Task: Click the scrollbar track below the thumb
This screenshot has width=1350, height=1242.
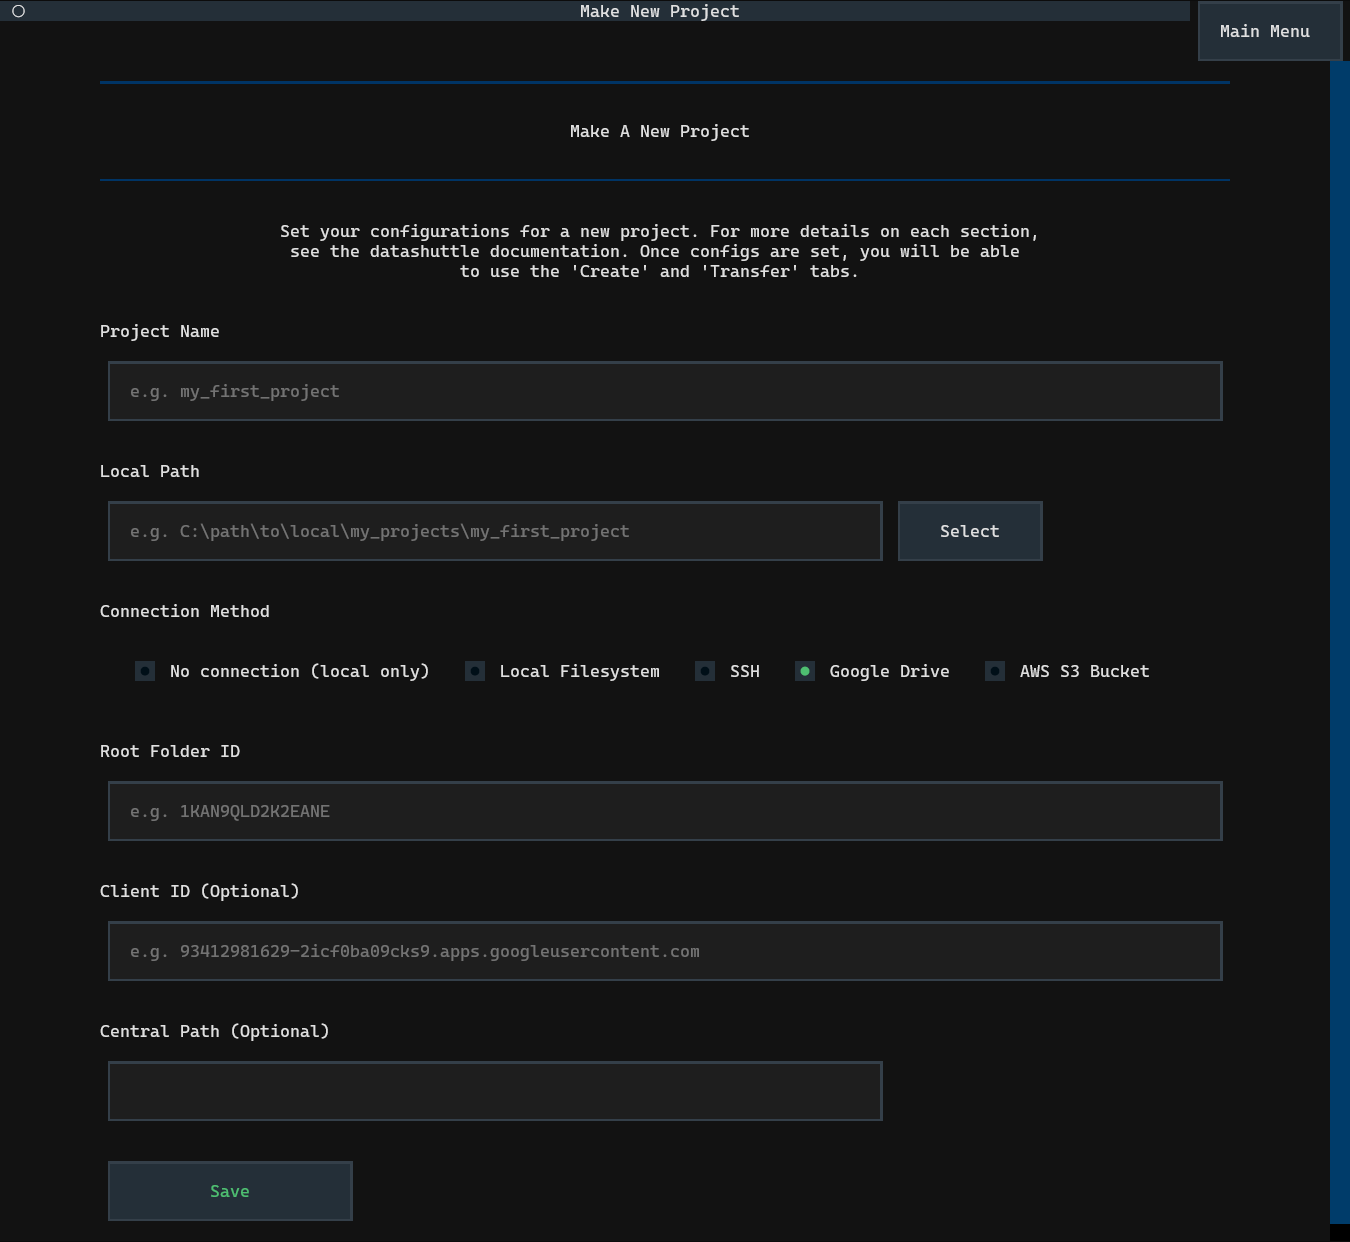Action: pyautogui.click(x=1339, y=1232)
